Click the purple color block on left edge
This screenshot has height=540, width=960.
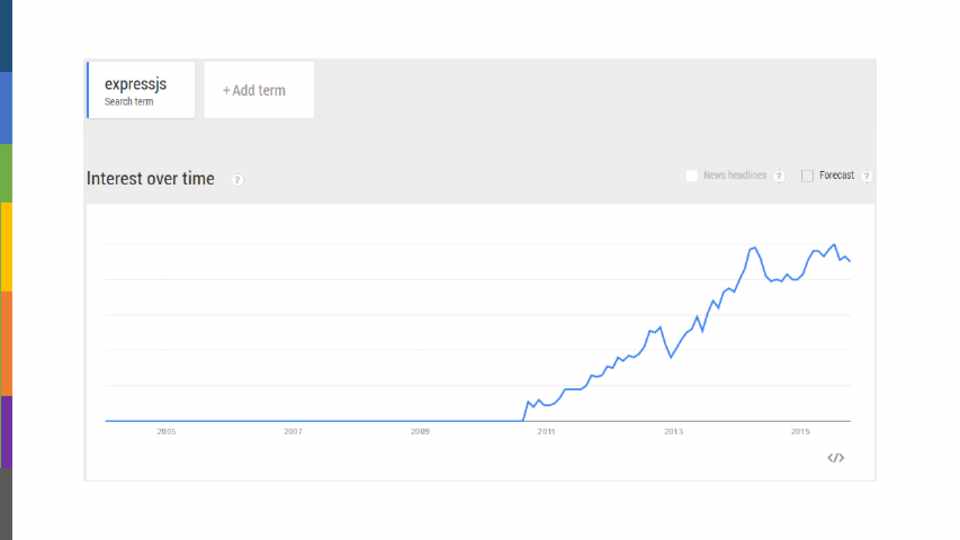[x=6, y=432]
